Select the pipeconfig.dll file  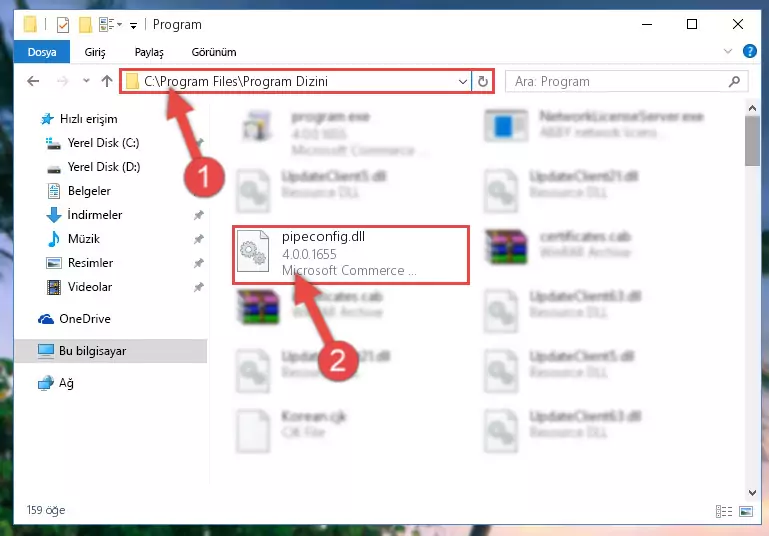(351, 255)
